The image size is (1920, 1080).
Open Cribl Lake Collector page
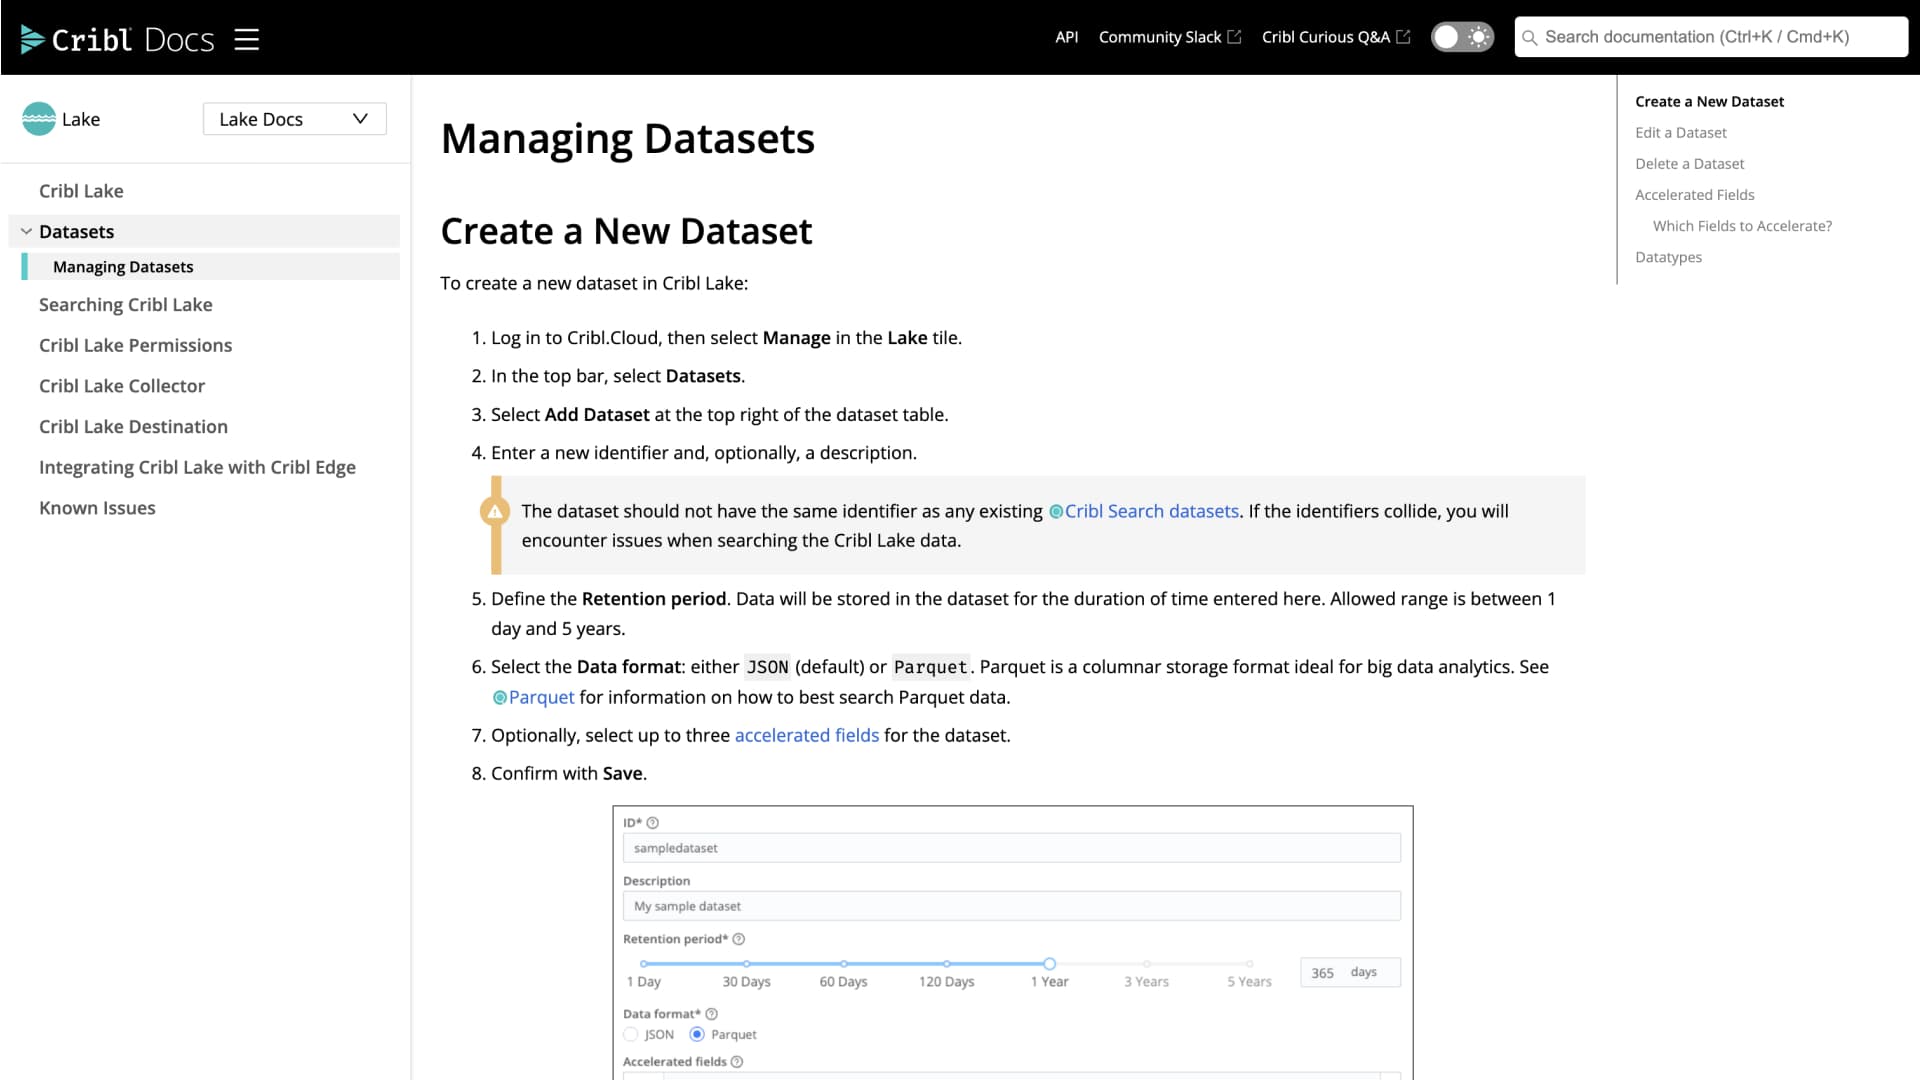[x=122, y=386]
